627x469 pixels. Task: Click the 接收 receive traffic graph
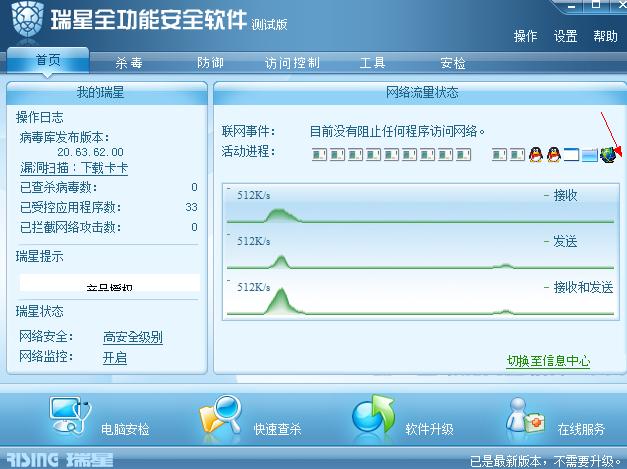[x=420, y=206]
